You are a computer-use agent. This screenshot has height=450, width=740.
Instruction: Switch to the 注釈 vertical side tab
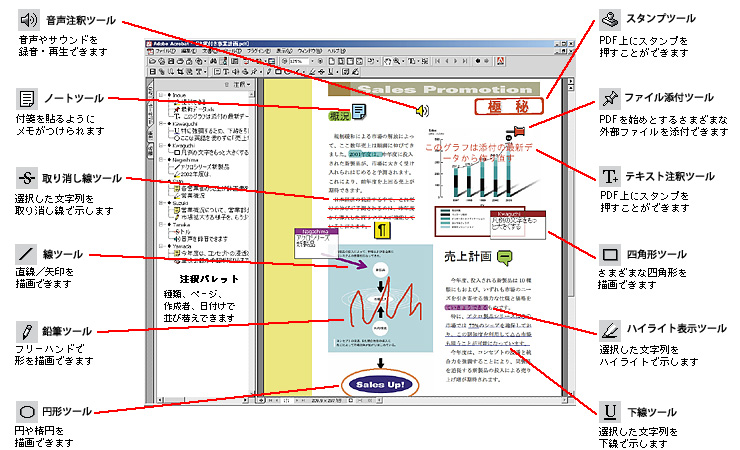coord(150,136)
